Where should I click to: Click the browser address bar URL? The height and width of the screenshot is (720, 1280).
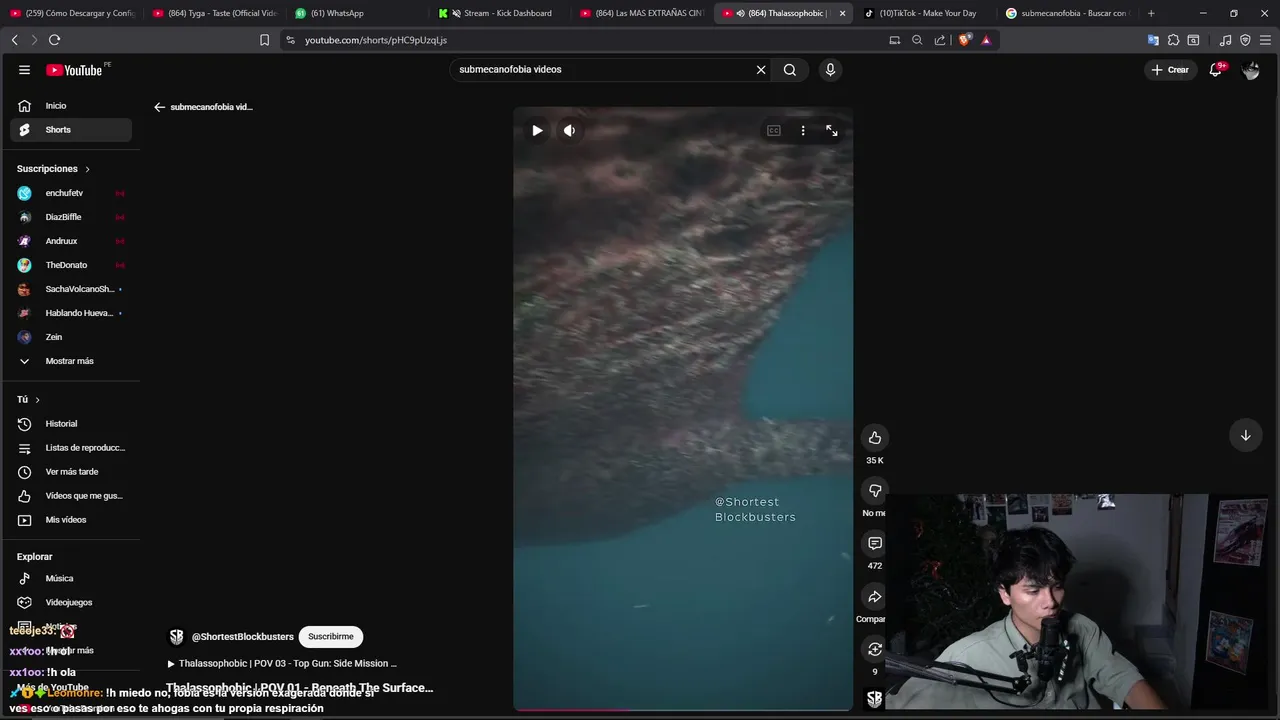tap(376, 40)
